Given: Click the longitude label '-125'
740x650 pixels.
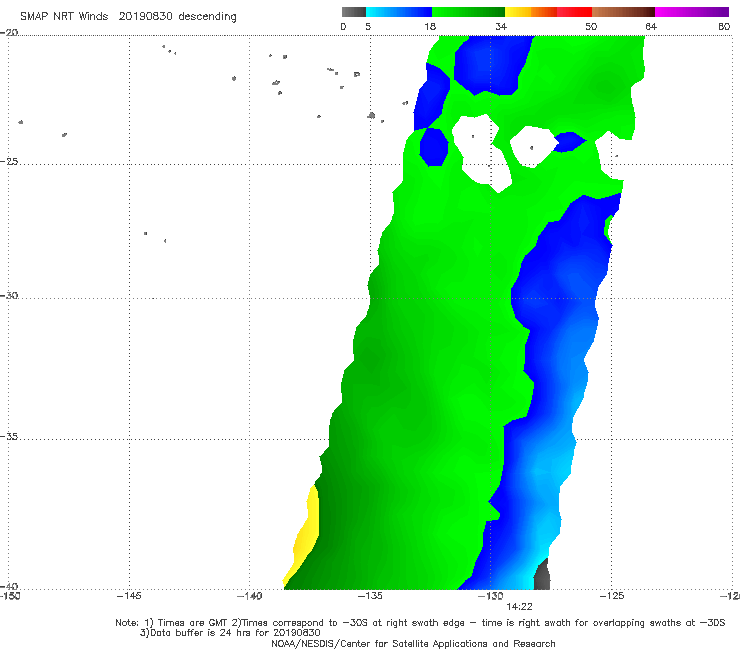Looking at the screenshot, I should tap(611, 596).
